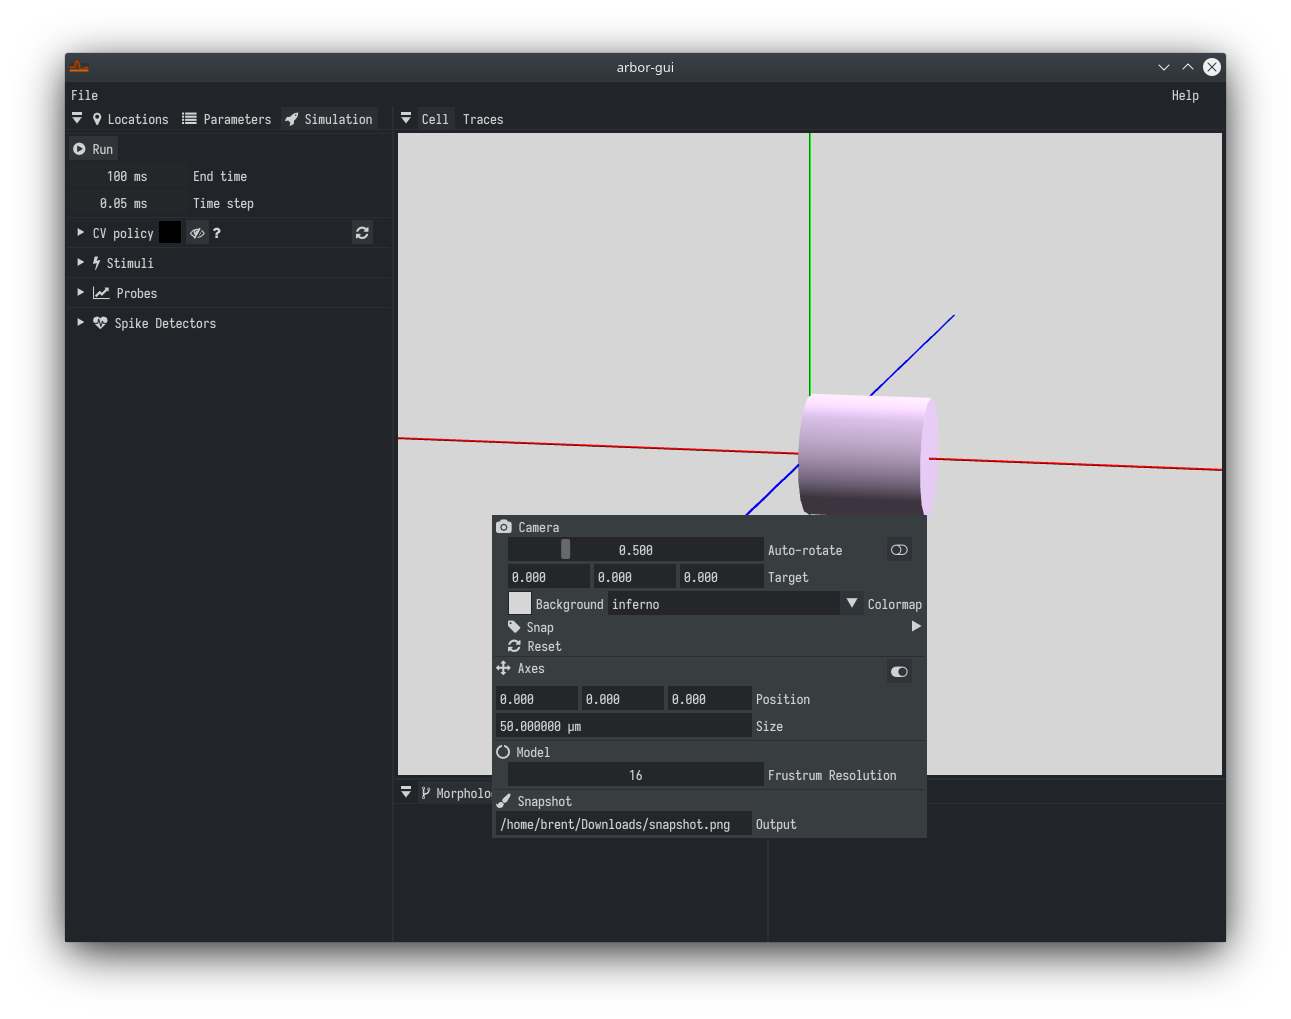This screenshot has height=1019, width=1291.
Task: Click Snap in the Camera menu
Action: click(x=540, y=627)
